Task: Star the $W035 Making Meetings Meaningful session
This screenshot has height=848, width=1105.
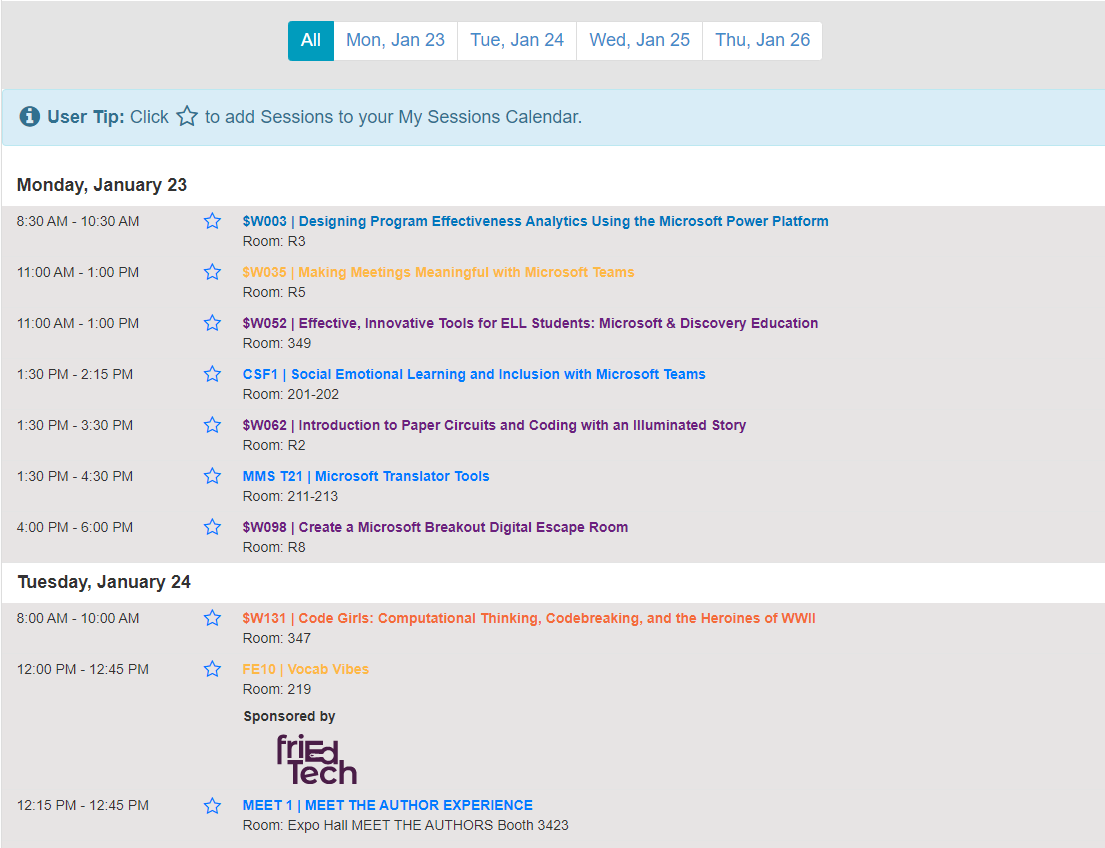Action: 212,271
